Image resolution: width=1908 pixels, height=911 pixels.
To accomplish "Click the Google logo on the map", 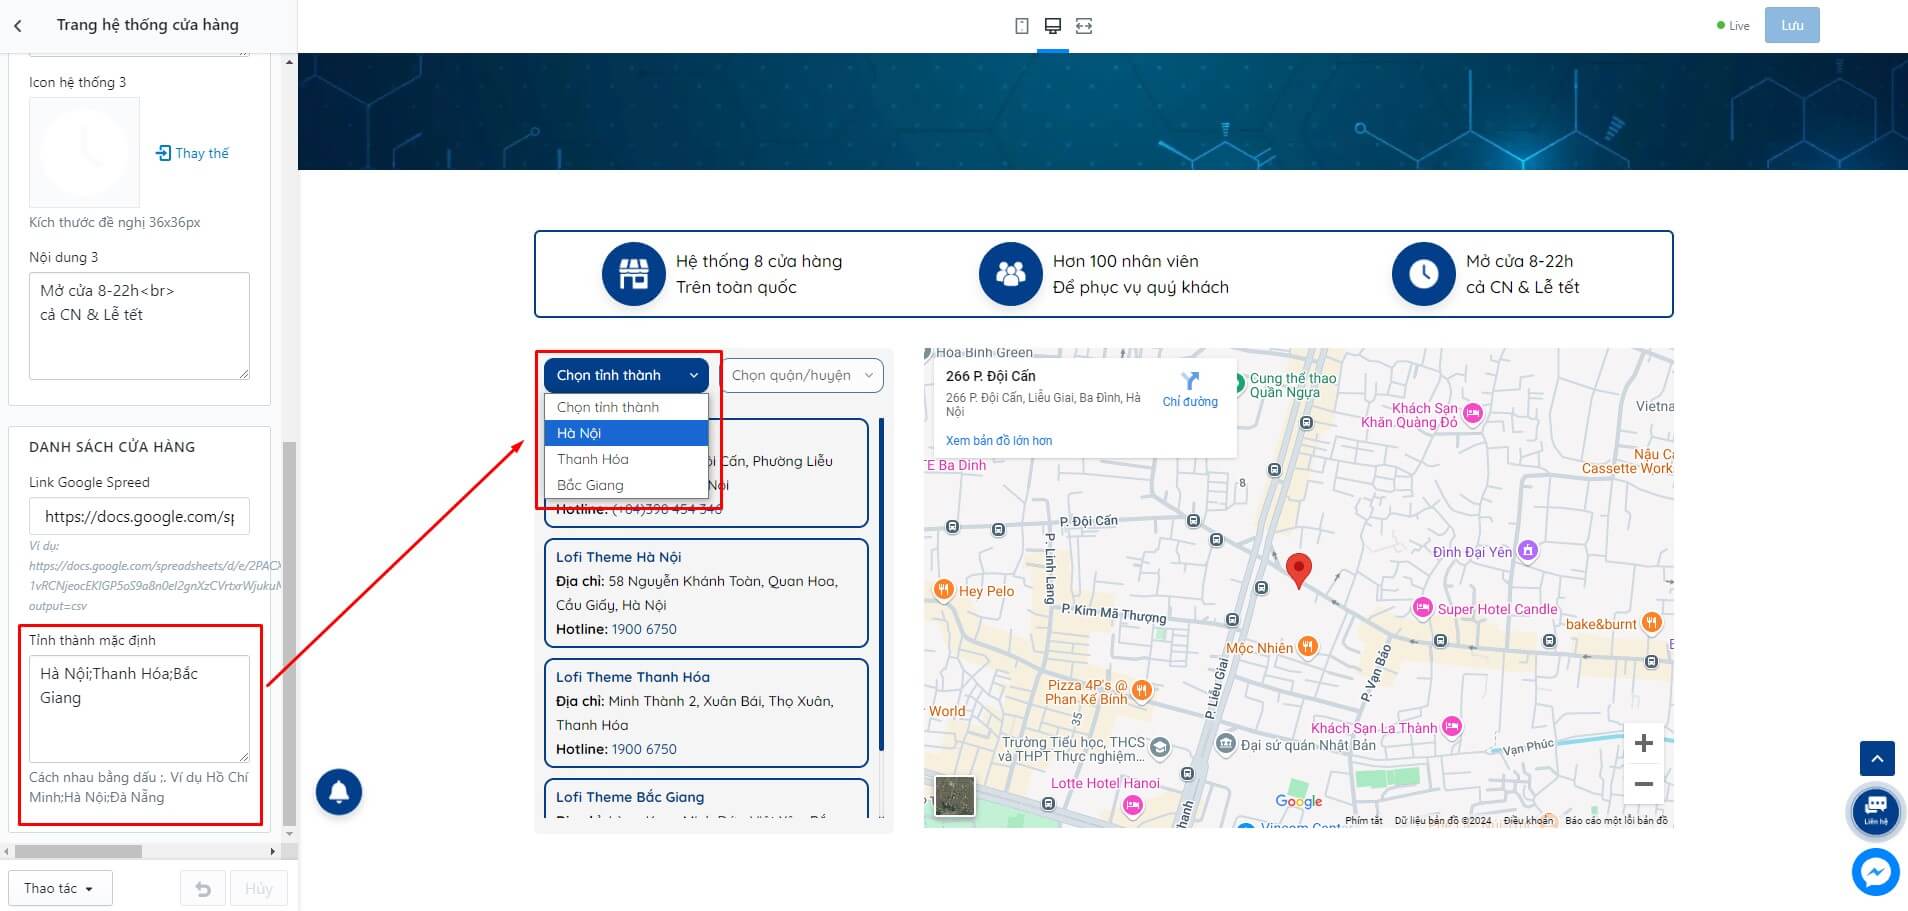I will click(1298, 801).
